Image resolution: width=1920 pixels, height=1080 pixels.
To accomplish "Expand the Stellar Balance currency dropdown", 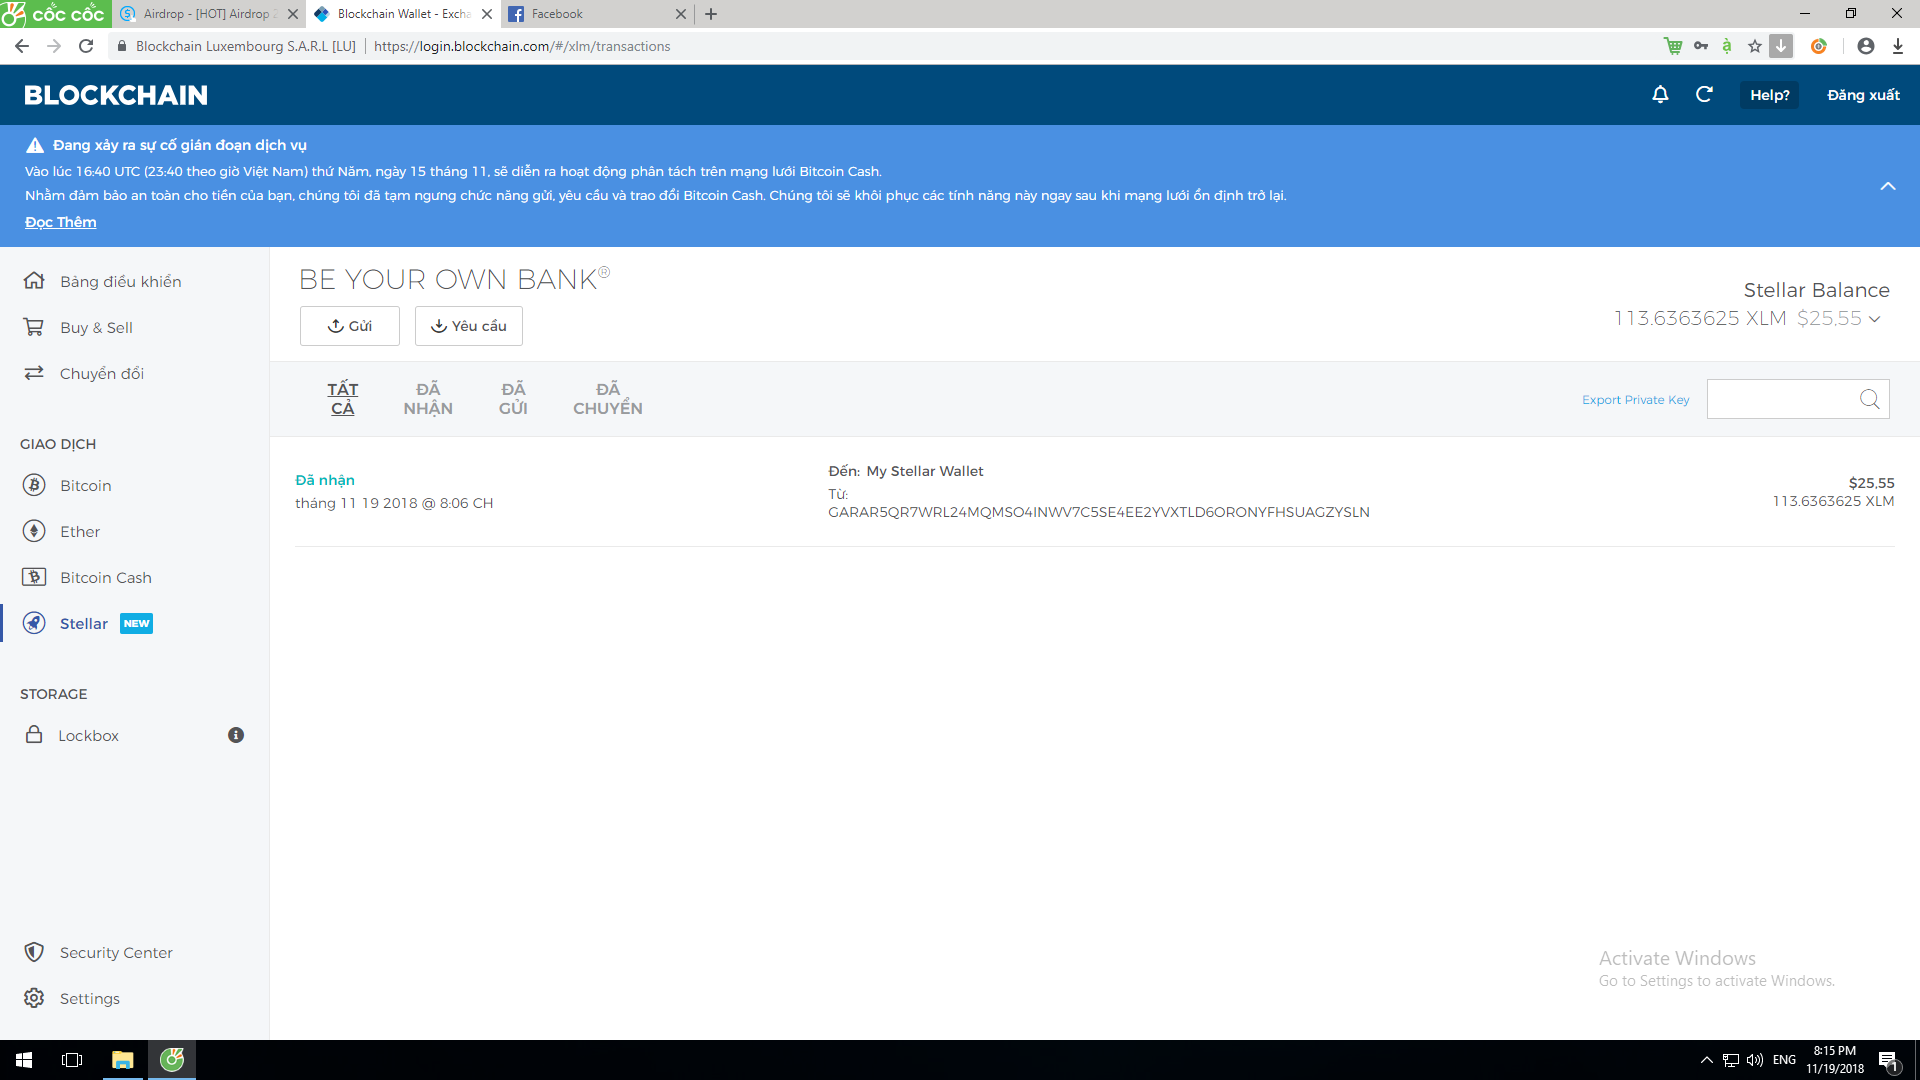I will tap(1875, 319).
